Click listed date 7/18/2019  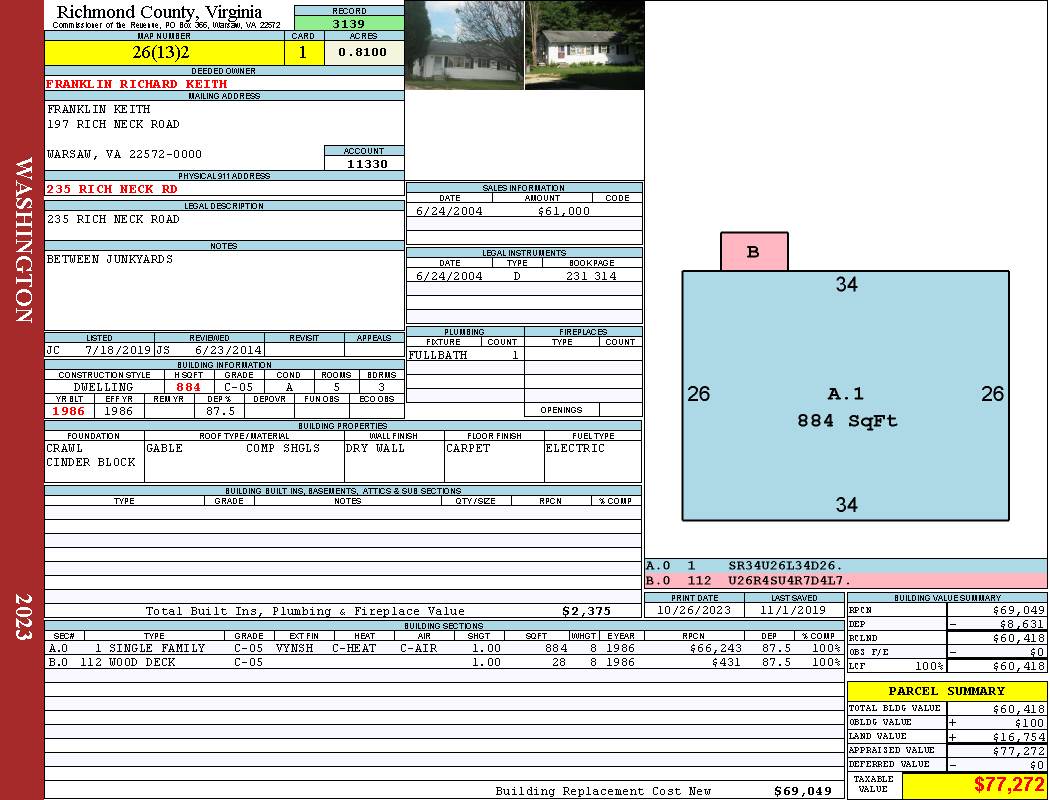tap(118, 350)
